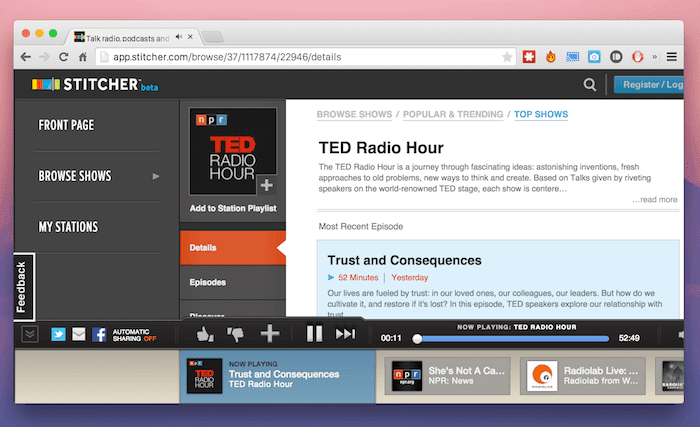Click the camera screenshot extension icon
Screen dimensions: 700x427
pyautogui.click(x=594, y=57)
